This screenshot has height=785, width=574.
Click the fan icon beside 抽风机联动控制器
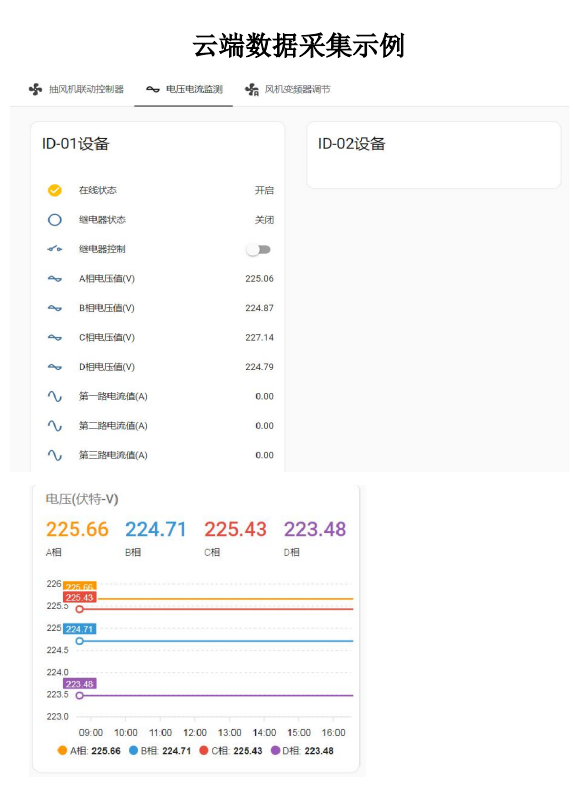[x=36, y=89]
